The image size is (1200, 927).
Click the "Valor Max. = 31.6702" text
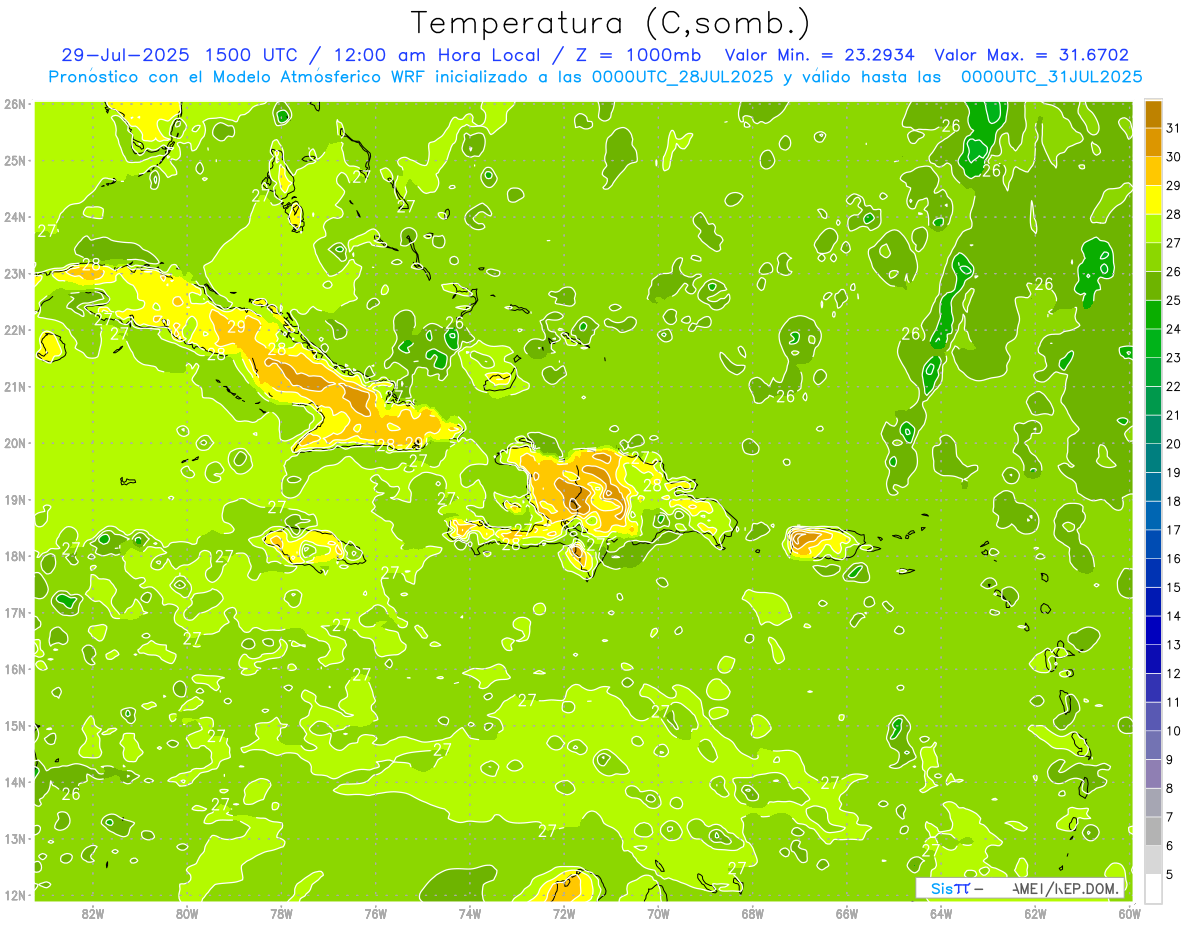pos(1031,55)
